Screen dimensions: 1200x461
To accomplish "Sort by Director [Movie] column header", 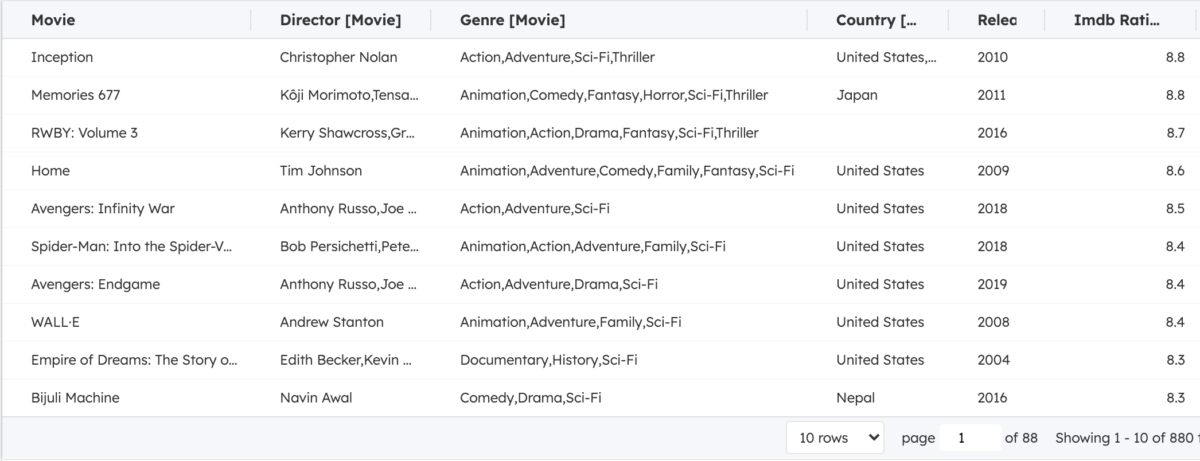I will click(340, 20).
